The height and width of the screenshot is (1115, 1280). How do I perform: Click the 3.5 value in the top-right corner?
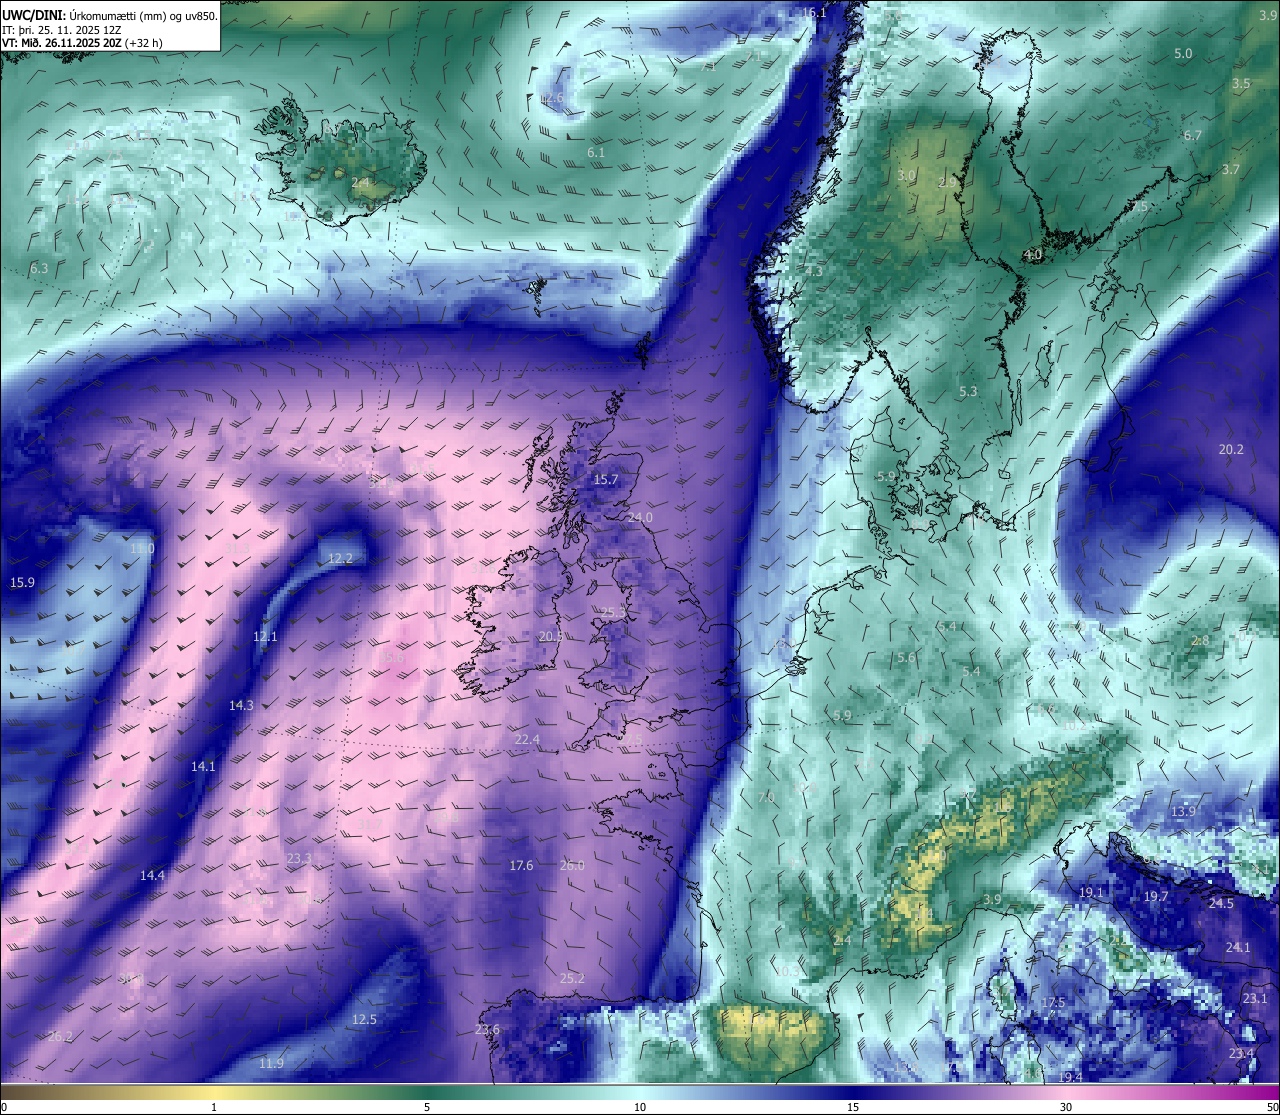[1241, 84]
